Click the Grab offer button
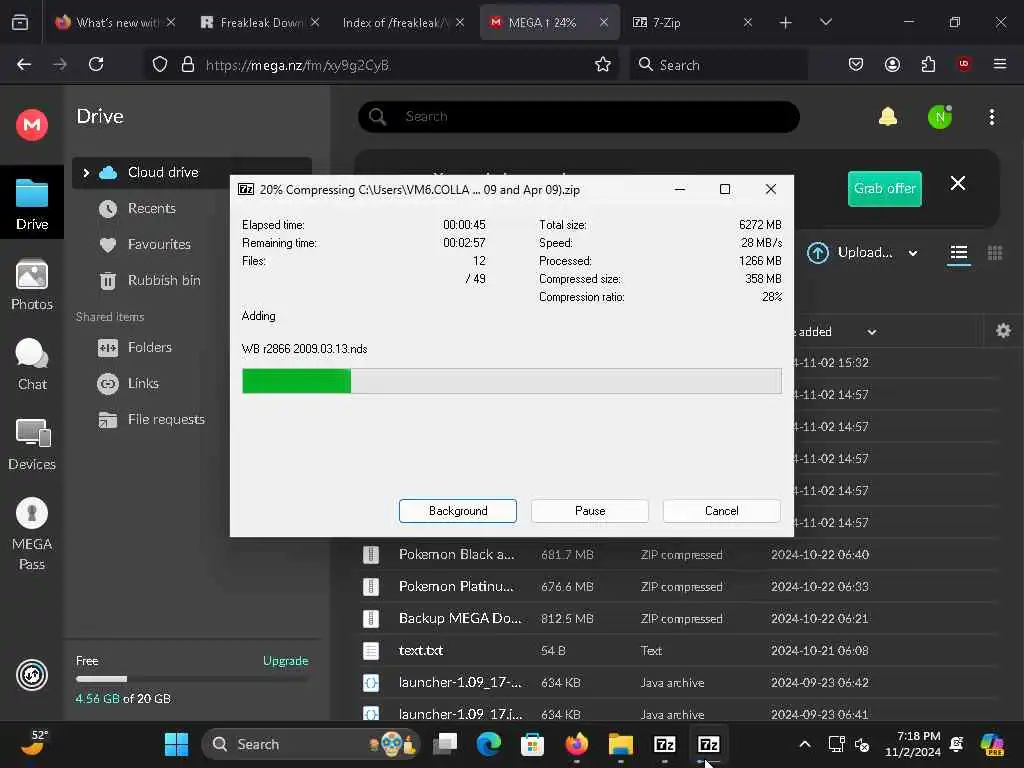The image size is (1024, 768). click(884, 189)
